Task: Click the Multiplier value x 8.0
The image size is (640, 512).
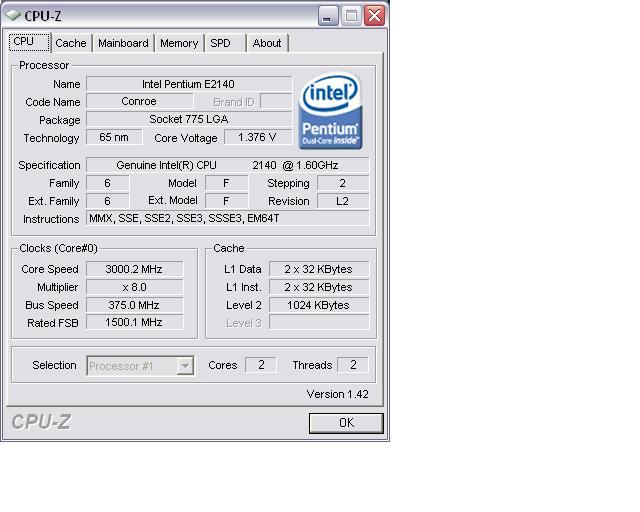Action: [135, 287]
